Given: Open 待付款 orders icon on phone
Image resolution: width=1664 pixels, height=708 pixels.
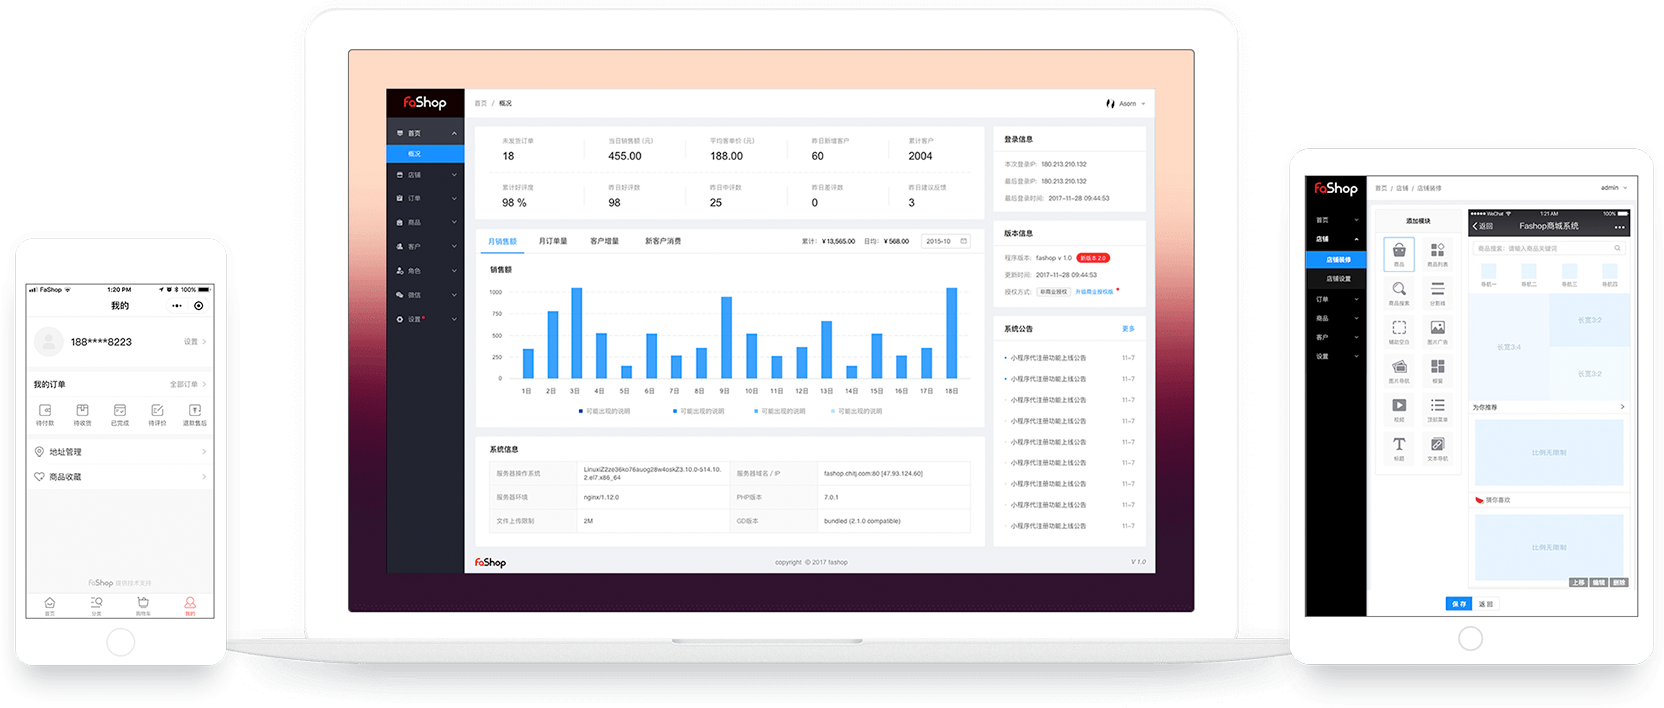Looking at the screenshot, I should pos(45,411).
